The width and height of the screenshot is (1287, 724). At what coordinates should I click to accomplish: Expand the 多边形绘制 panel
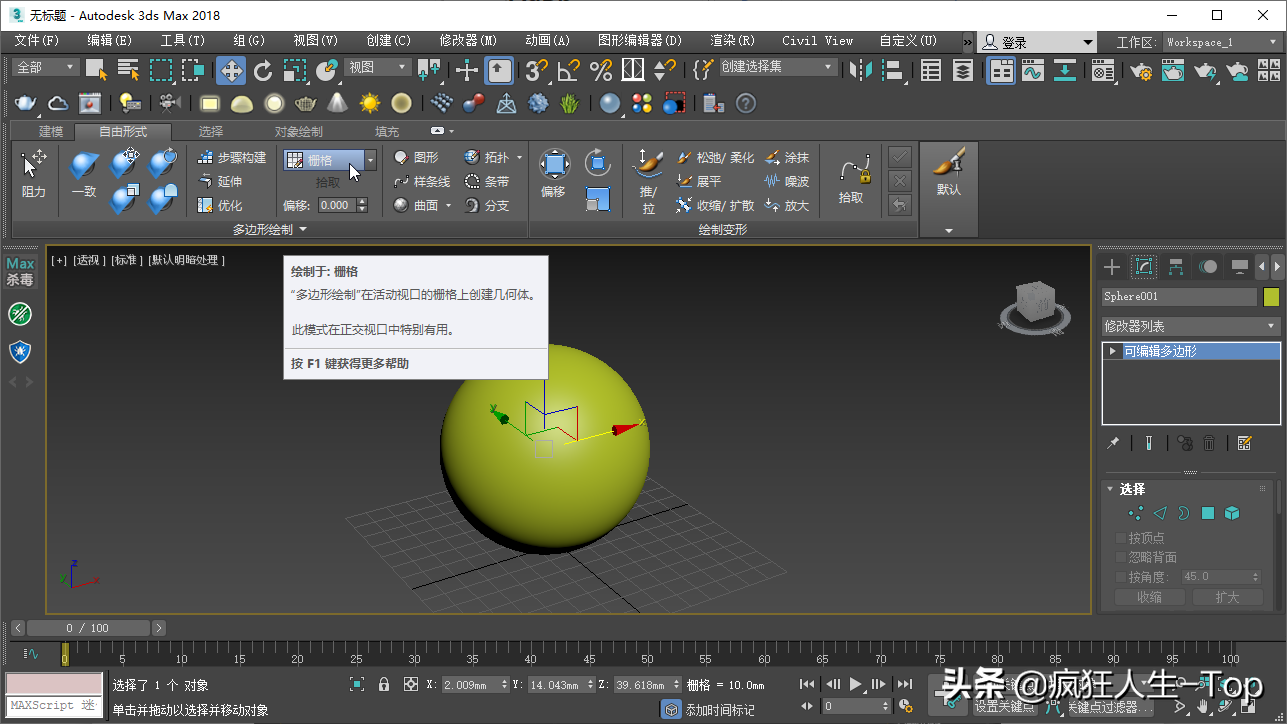(x=270, y=230)
